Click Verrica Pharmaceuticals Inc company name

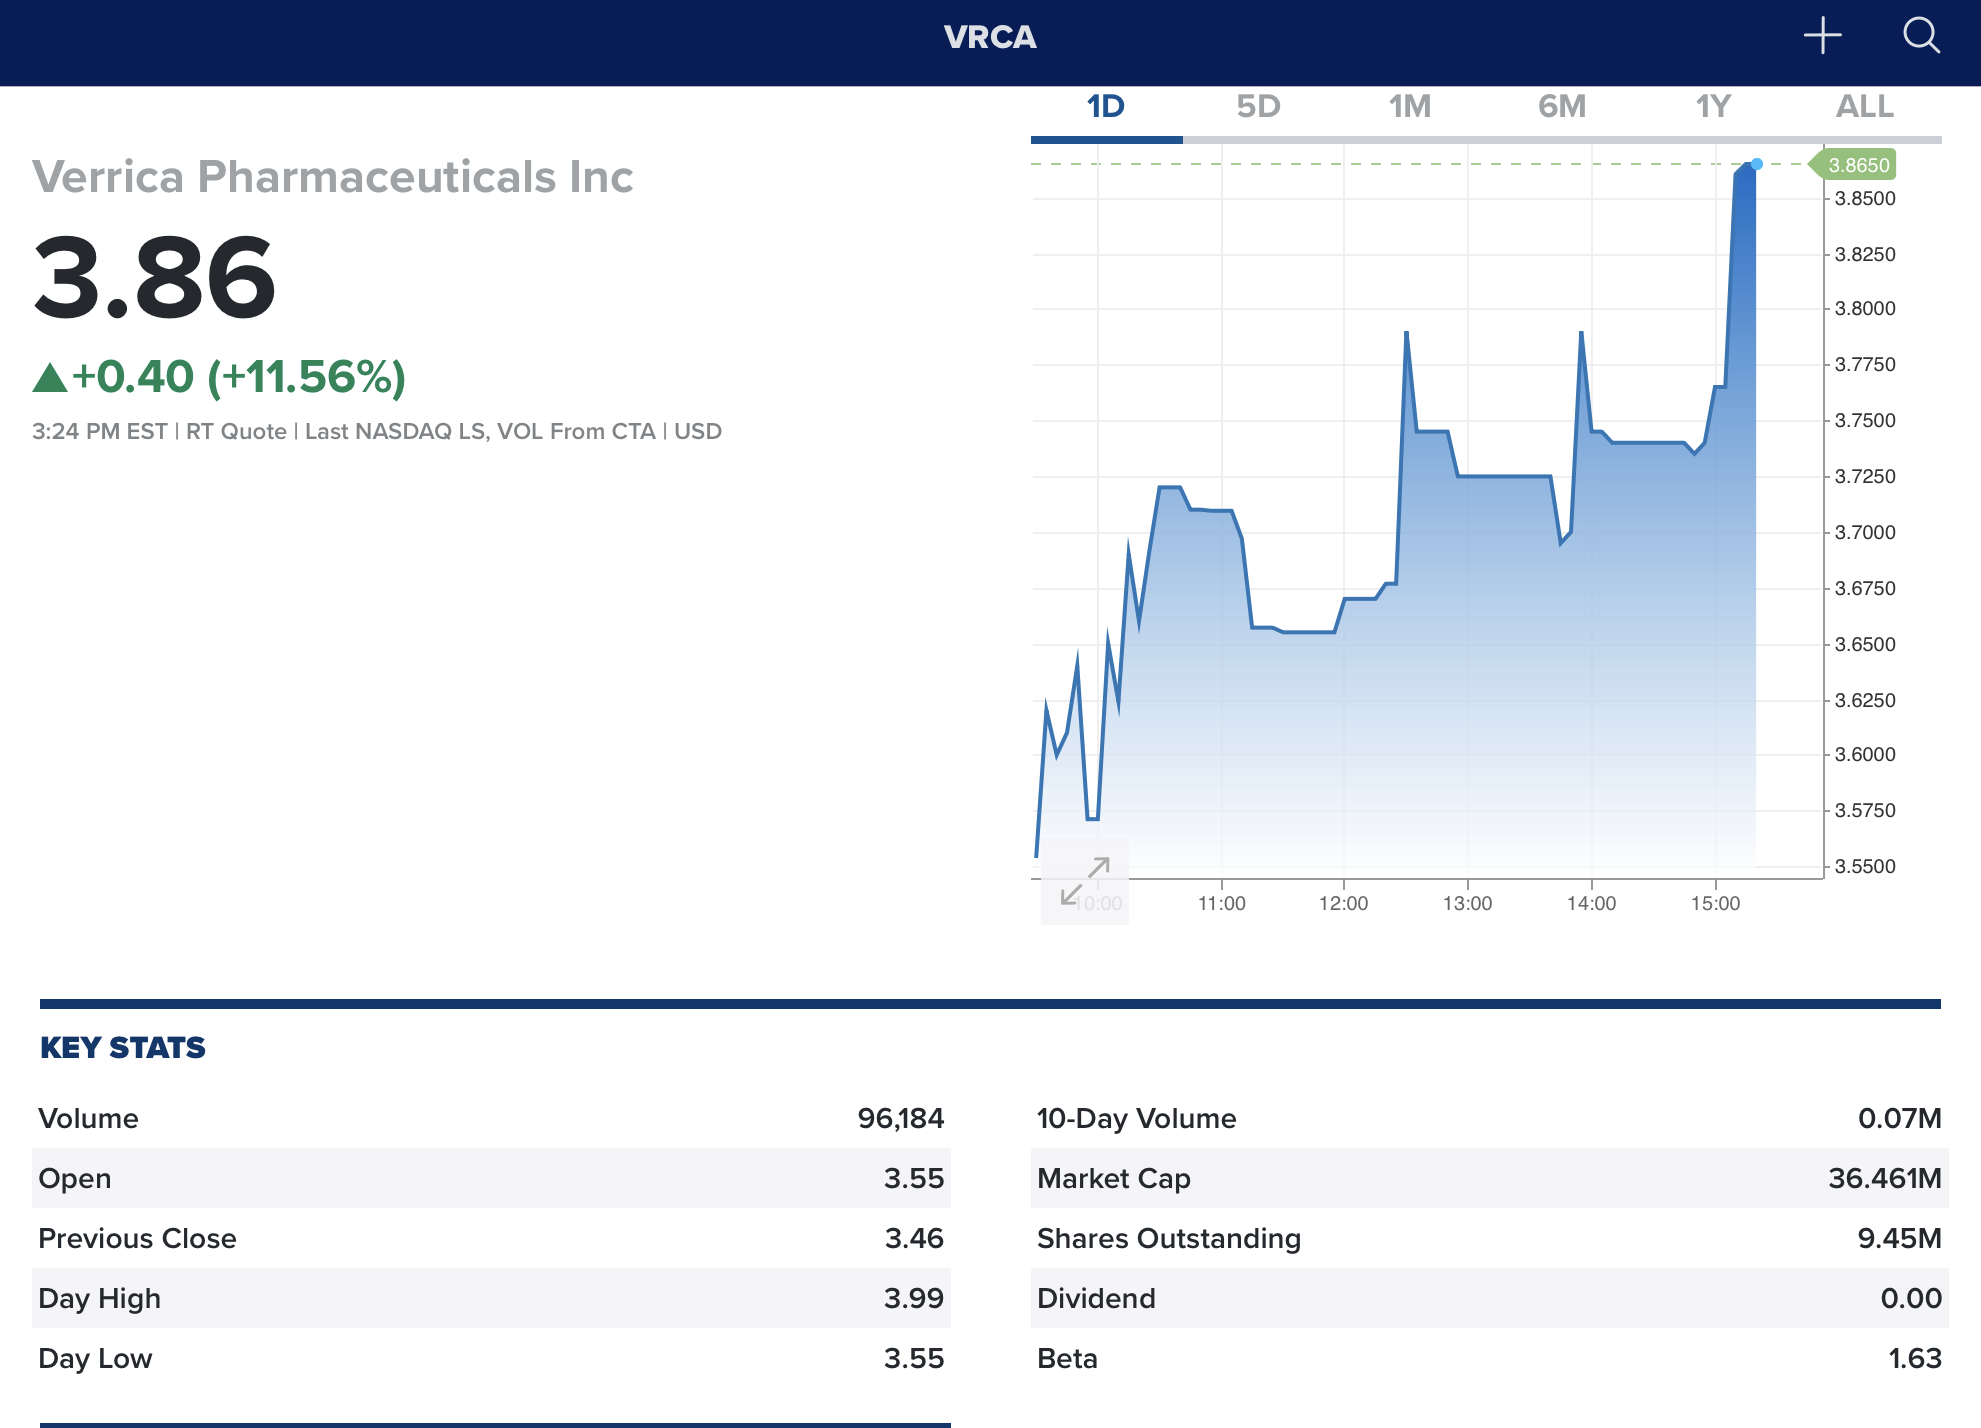click(333, 177)
